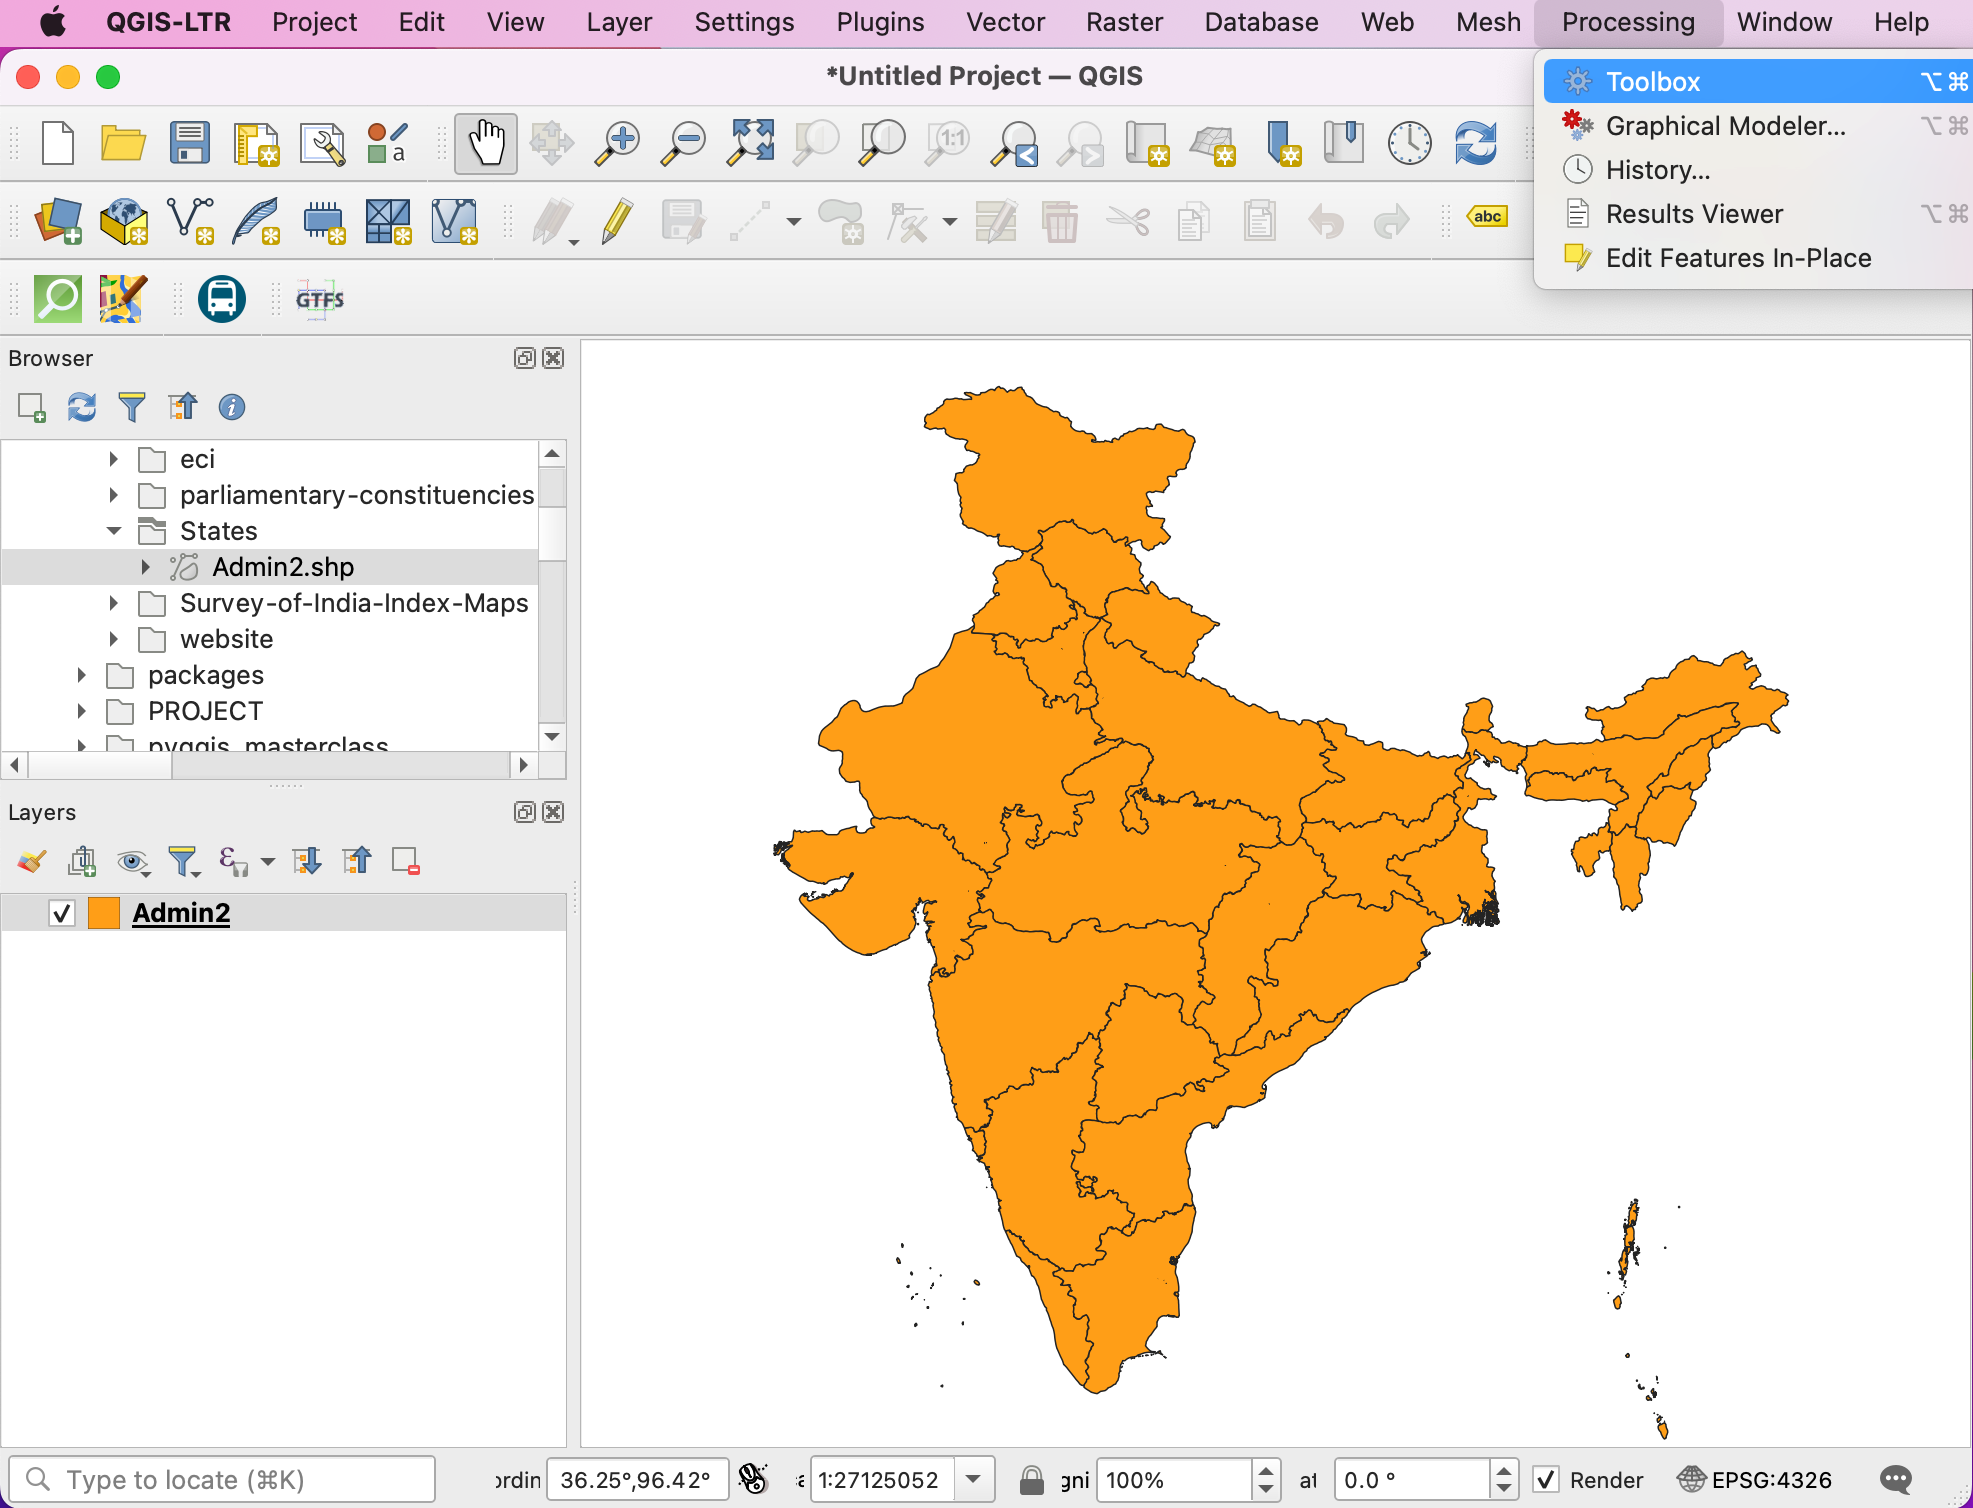Click the EPSG:4326 CRS button

pos(1756,1479)
